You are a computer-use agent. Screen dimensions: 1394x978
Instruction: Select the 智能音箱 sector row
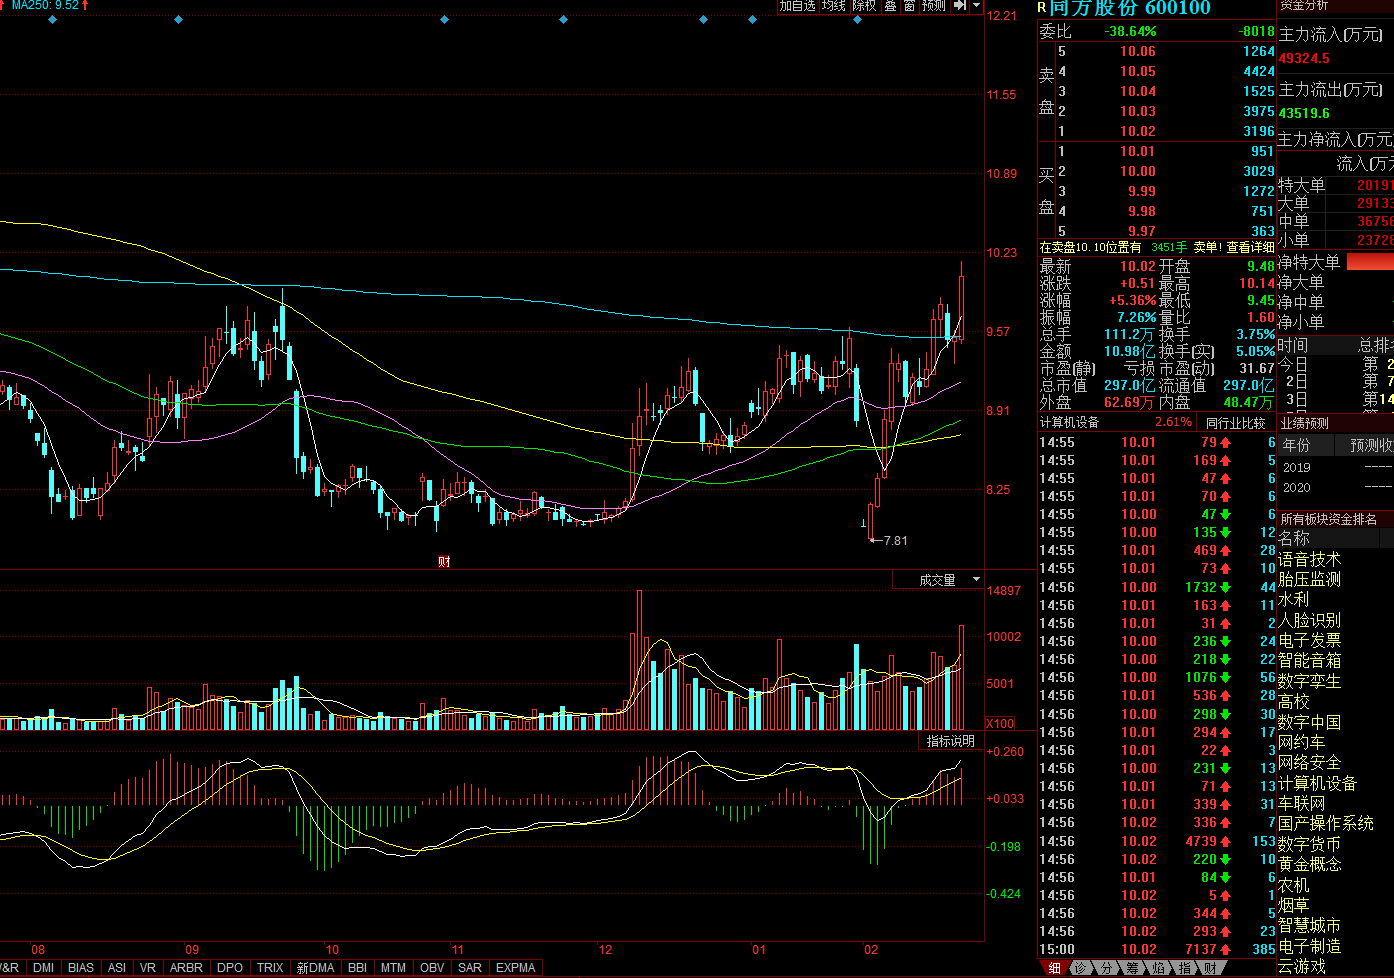pos(1309,660)
